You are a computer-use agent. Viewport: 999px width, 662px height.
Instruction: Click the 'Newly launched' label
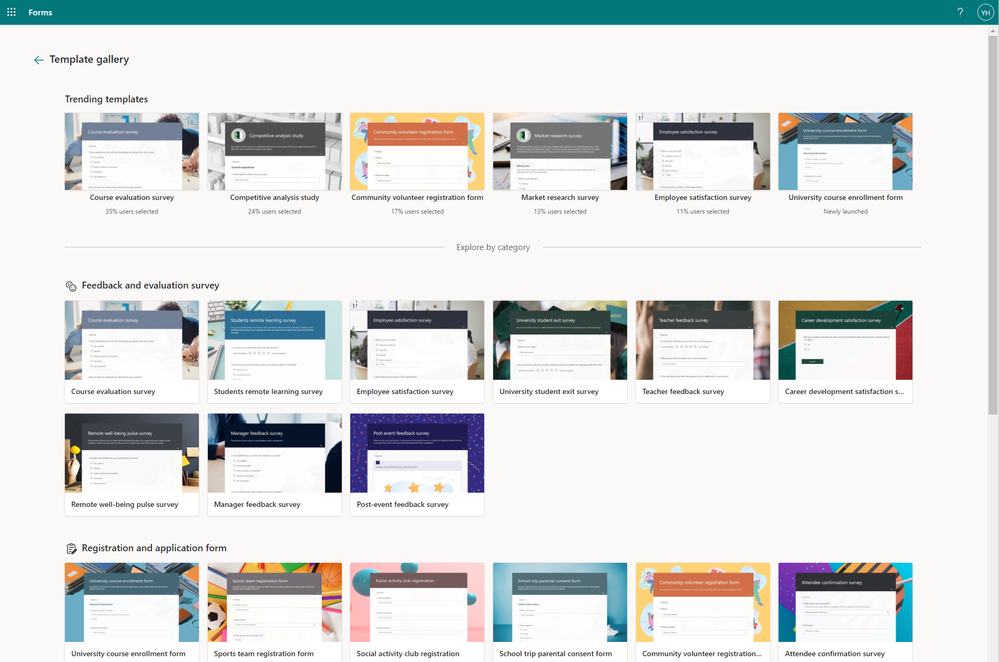[845, 212]
